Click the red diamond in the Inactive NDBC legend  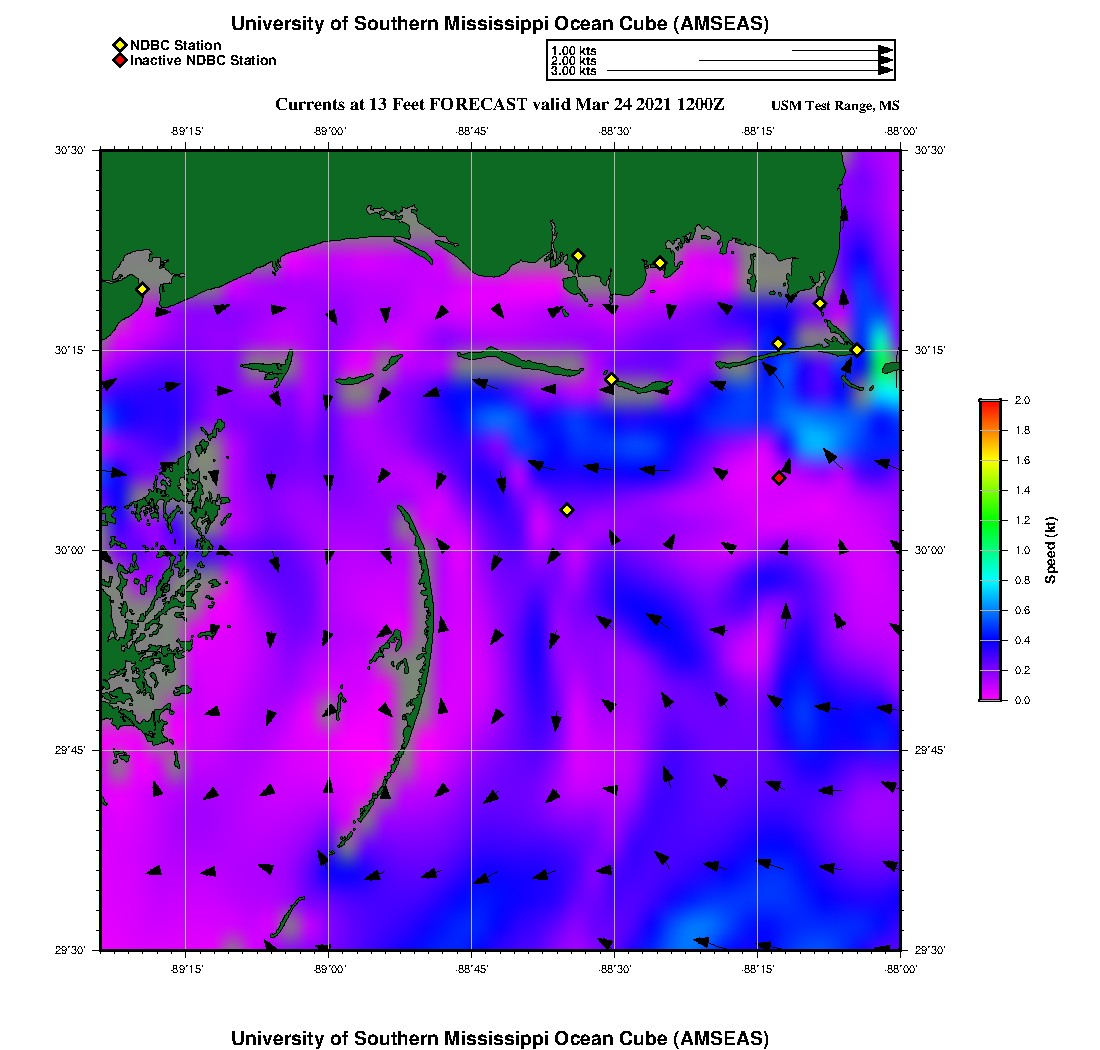click(x=120, y=61)
